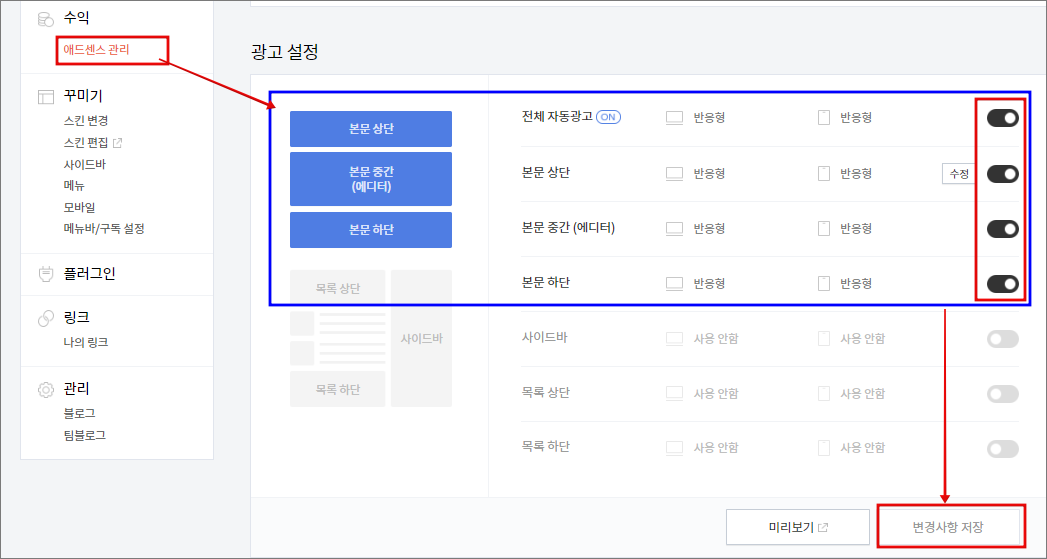This screenshot has height=559, width=1047.
Task: Toggle the 본문 상단 ad switch
Action: coord(1003,174)
